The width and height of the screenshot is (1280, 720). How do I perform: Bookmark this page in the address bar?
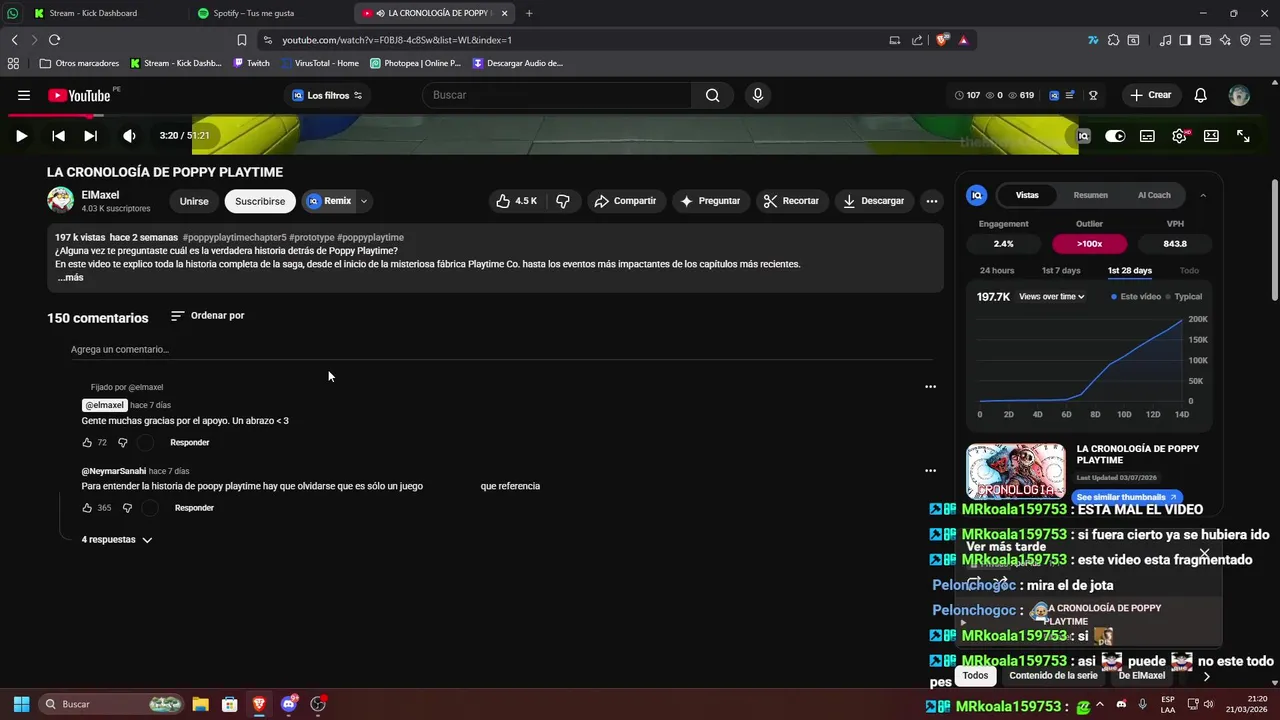tap(242, 40)
